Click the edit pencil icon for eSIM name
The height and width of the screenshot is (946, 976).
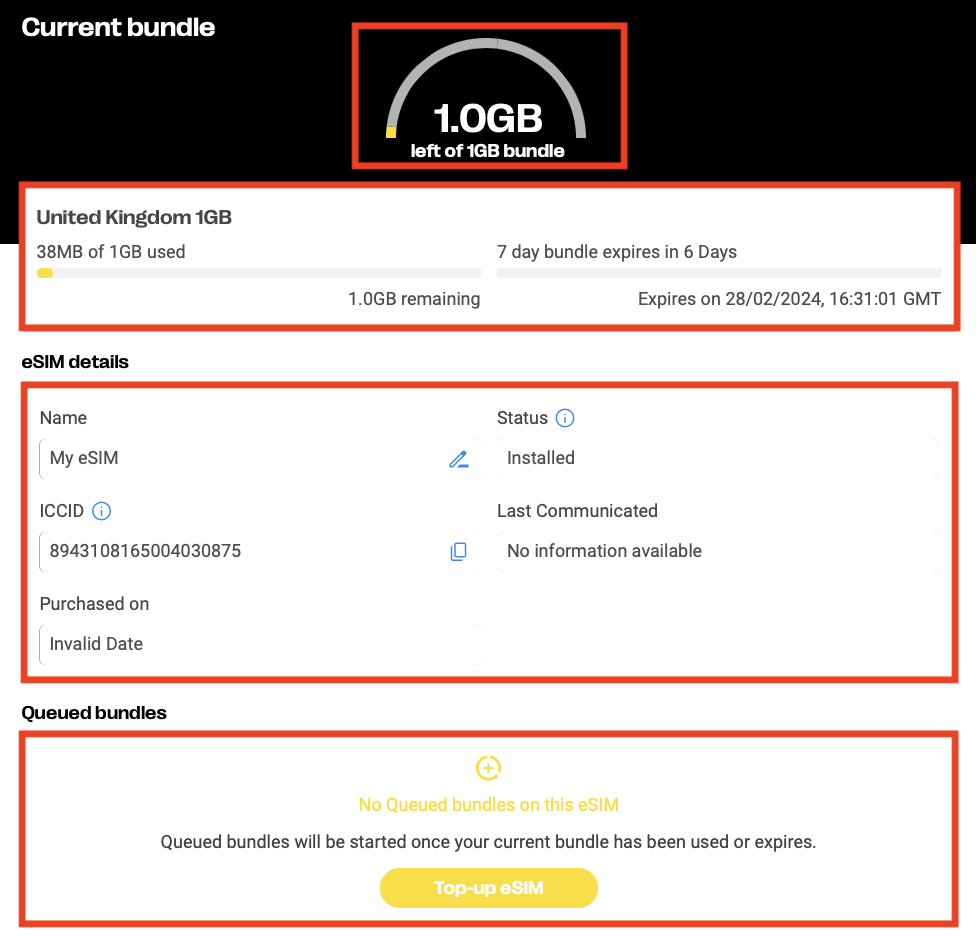[459, 459]
